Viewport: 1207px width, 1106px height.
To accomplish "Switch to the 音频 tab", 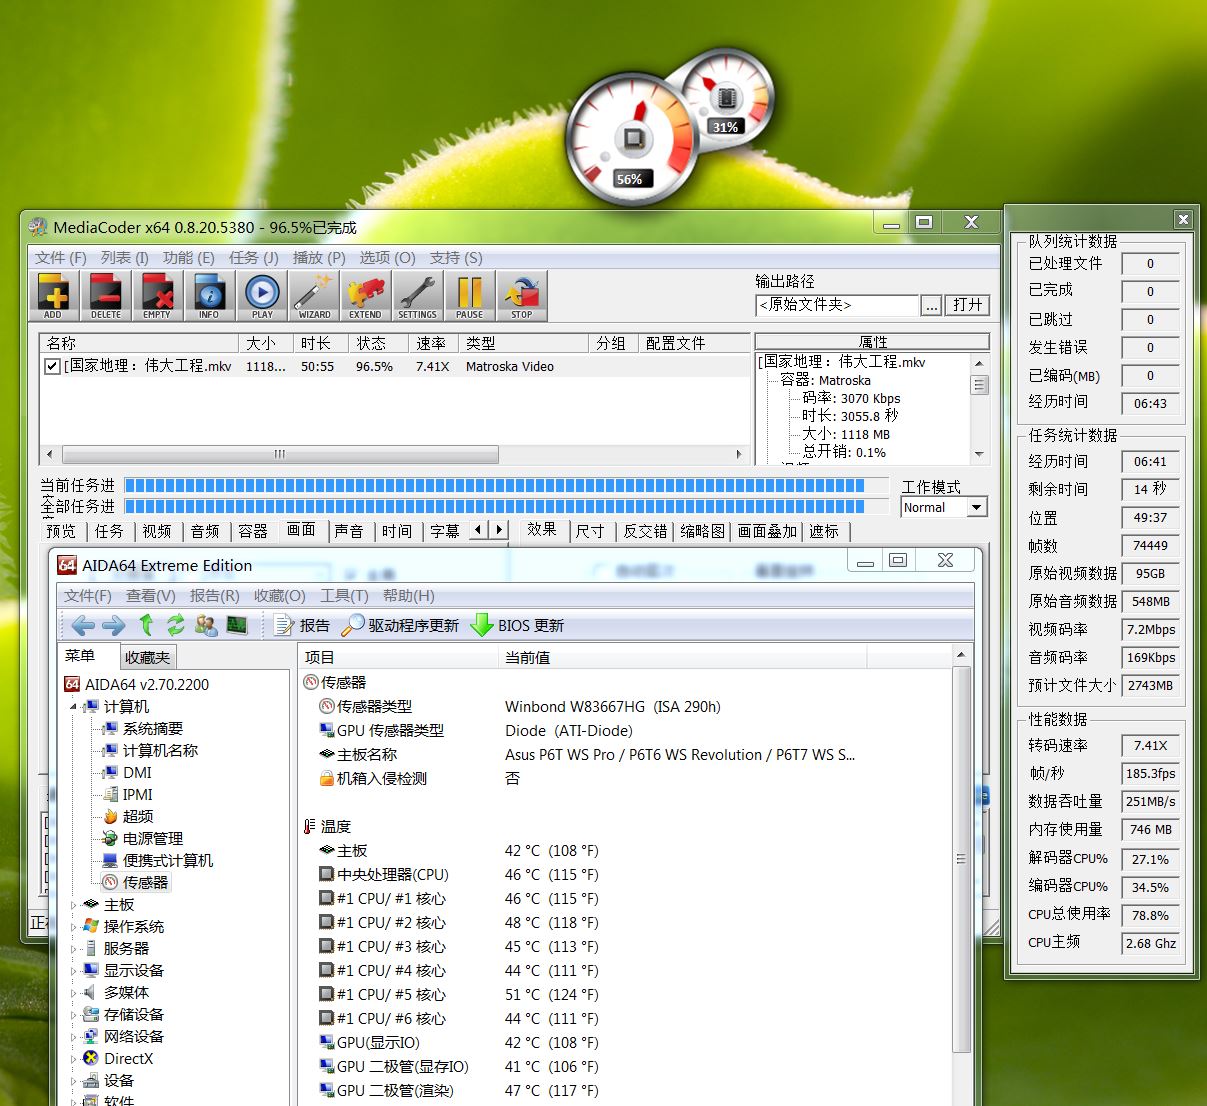I will pos(205,531).
